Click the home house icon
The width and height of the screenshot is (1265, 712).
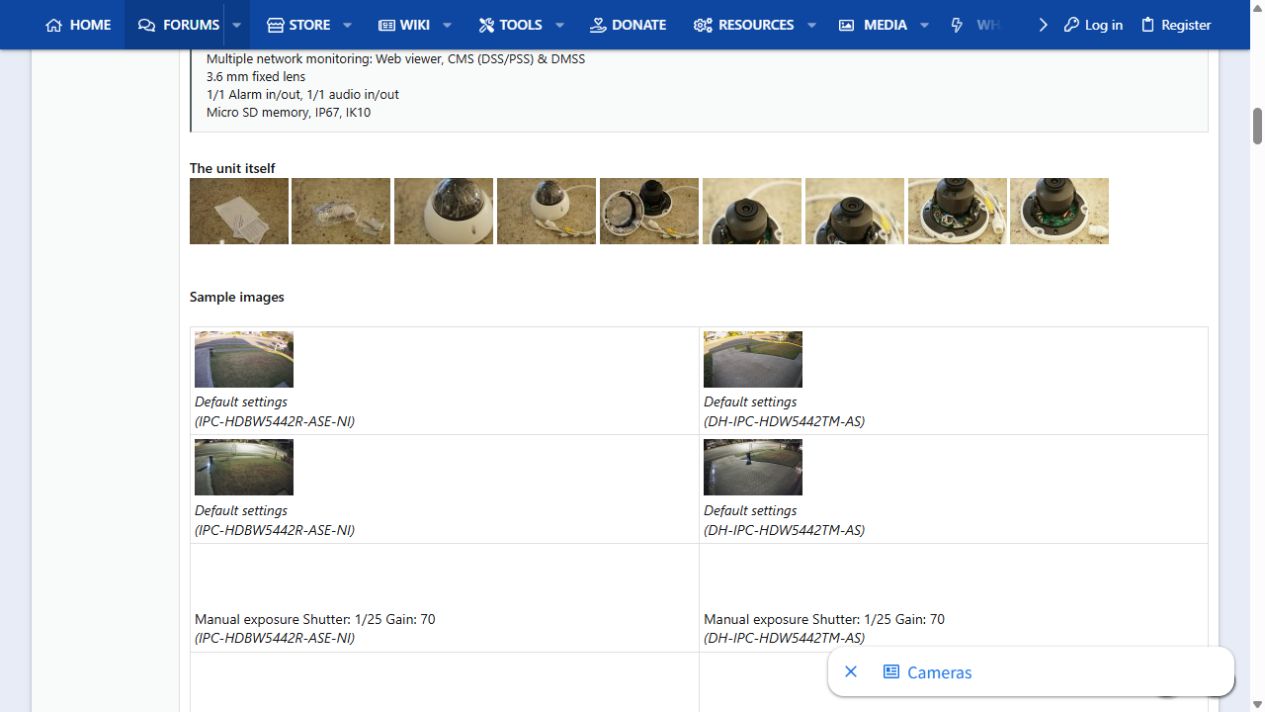pyautogui.click(x=54, y=25)
